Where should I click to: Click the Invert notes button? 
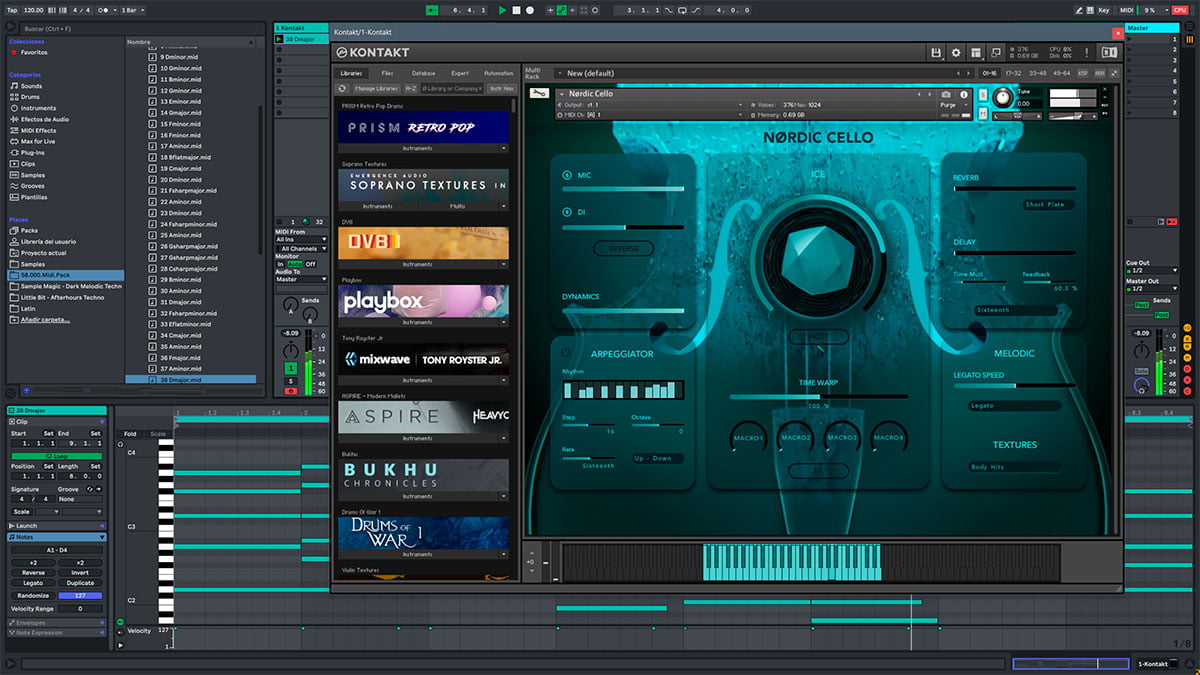tap(80, 572)
